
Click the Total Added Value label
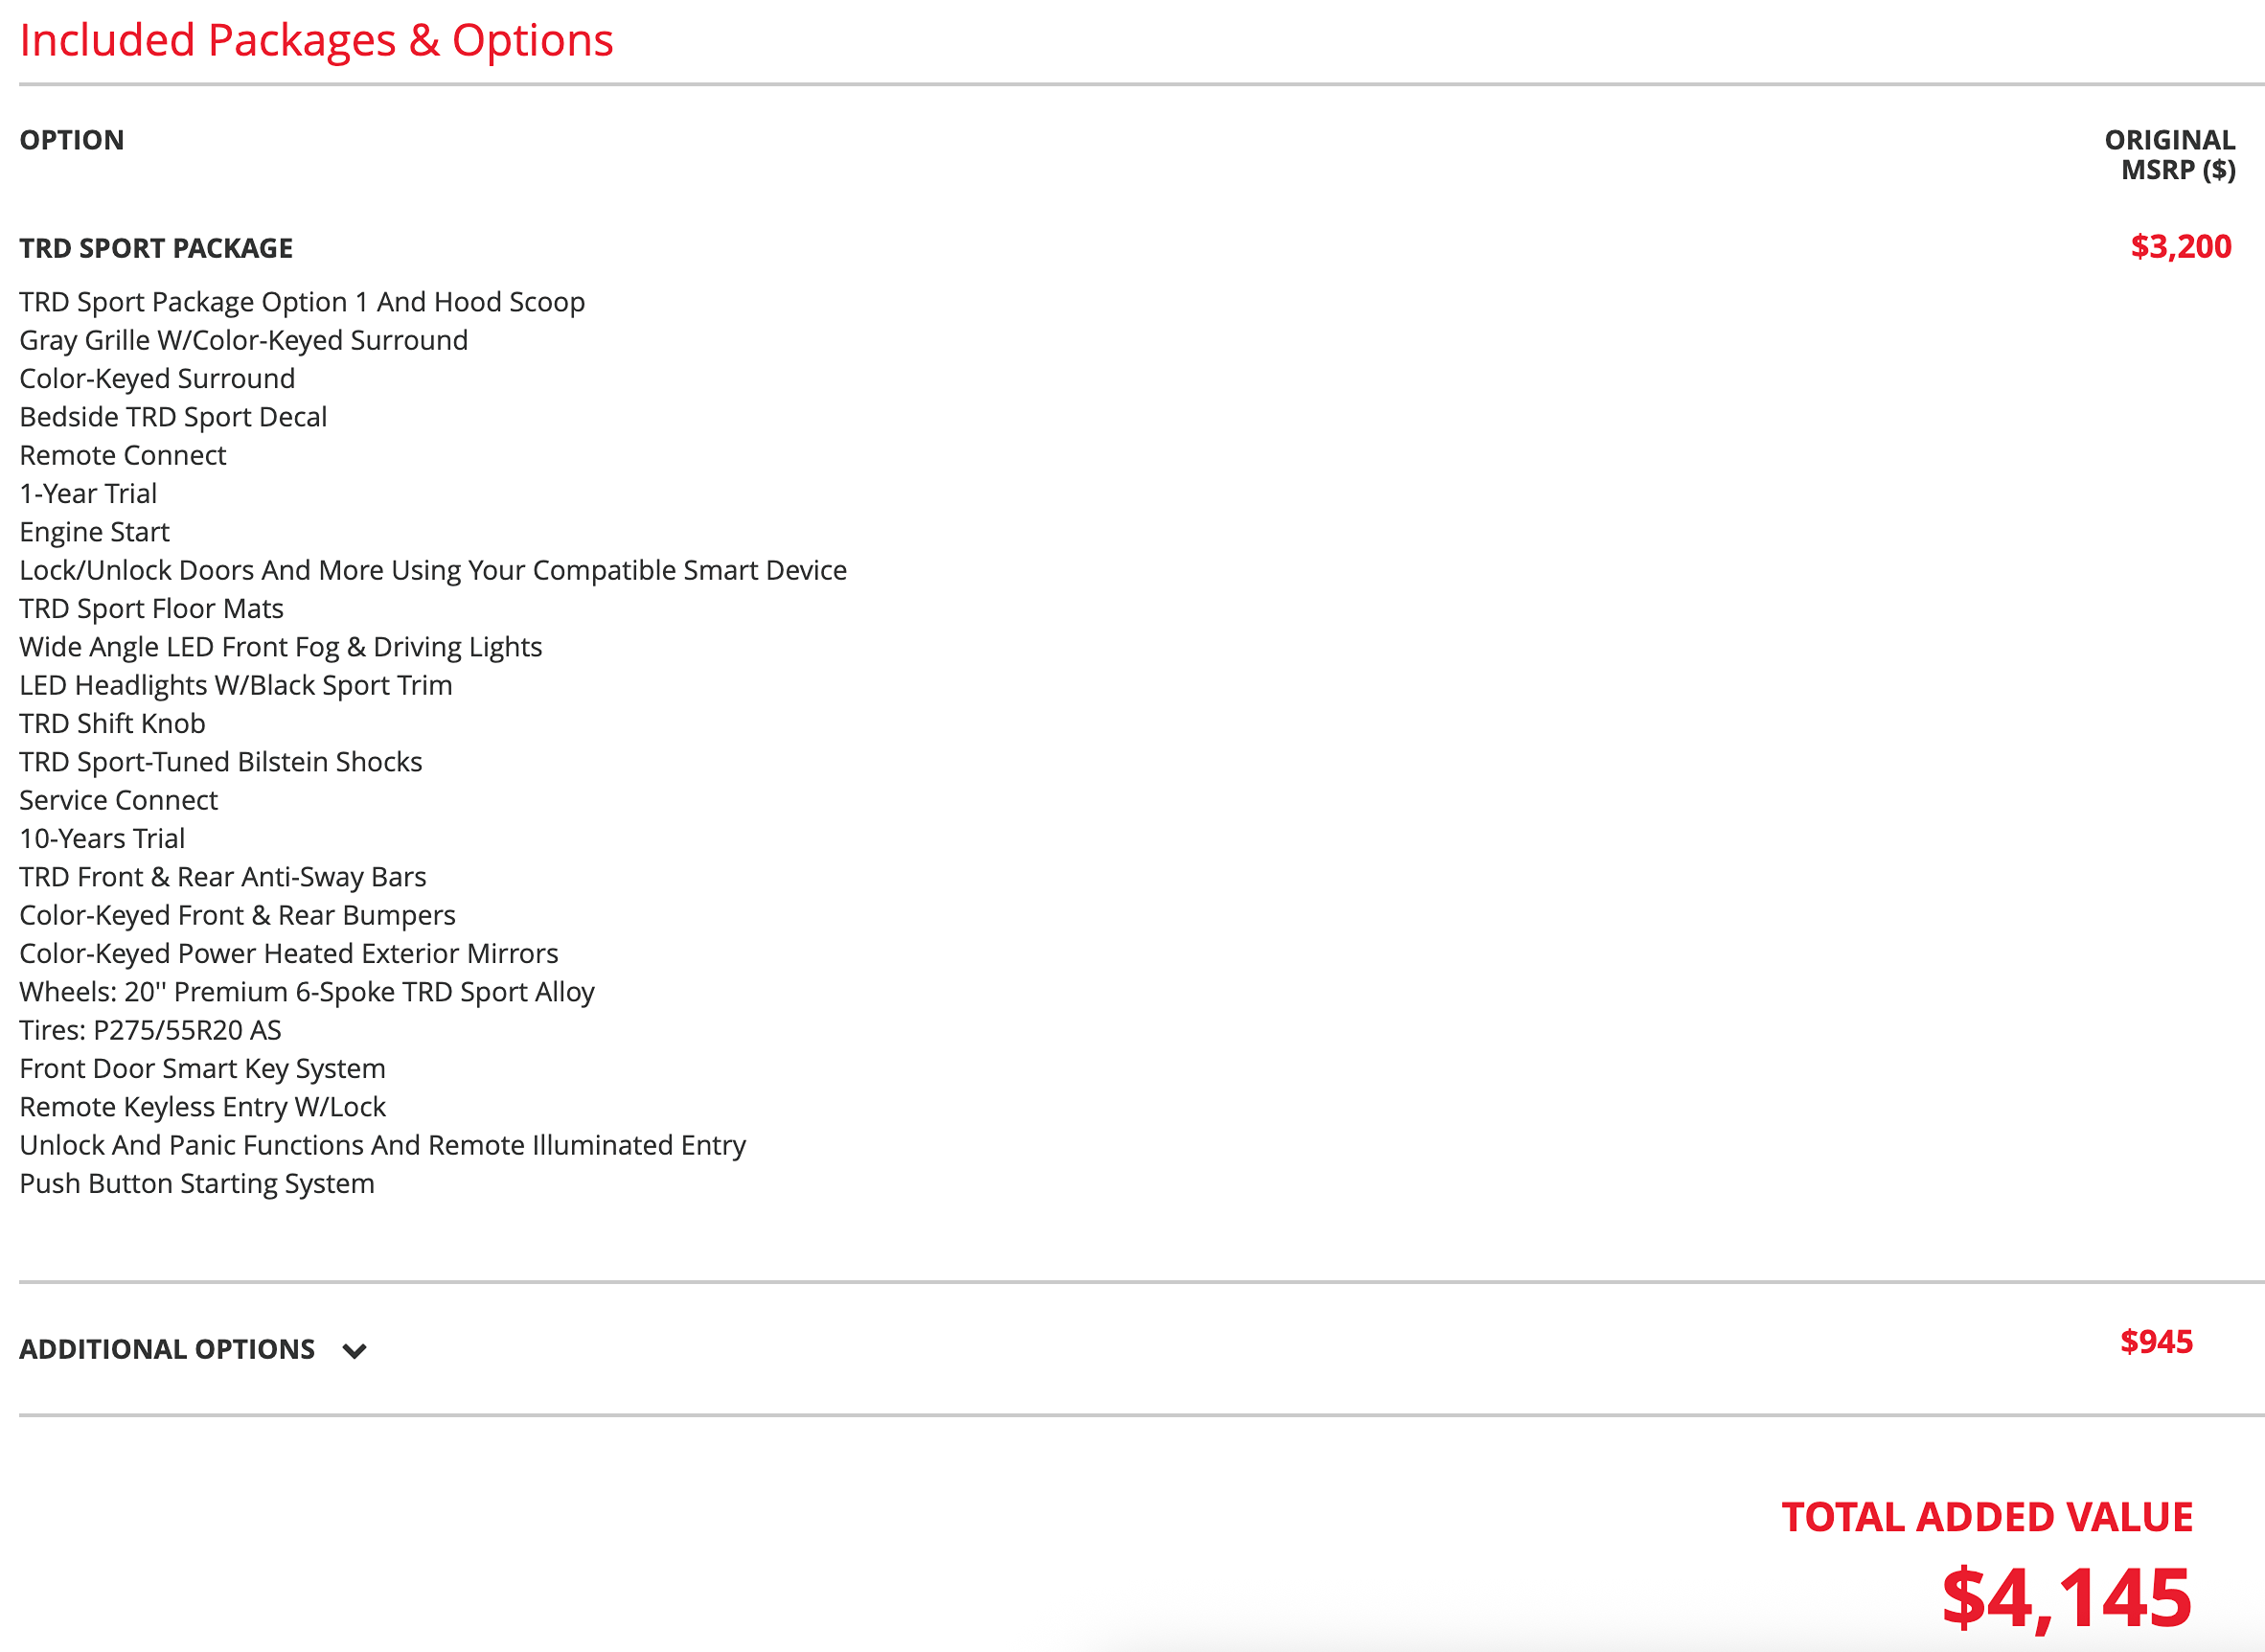tap(1987, 1517)
